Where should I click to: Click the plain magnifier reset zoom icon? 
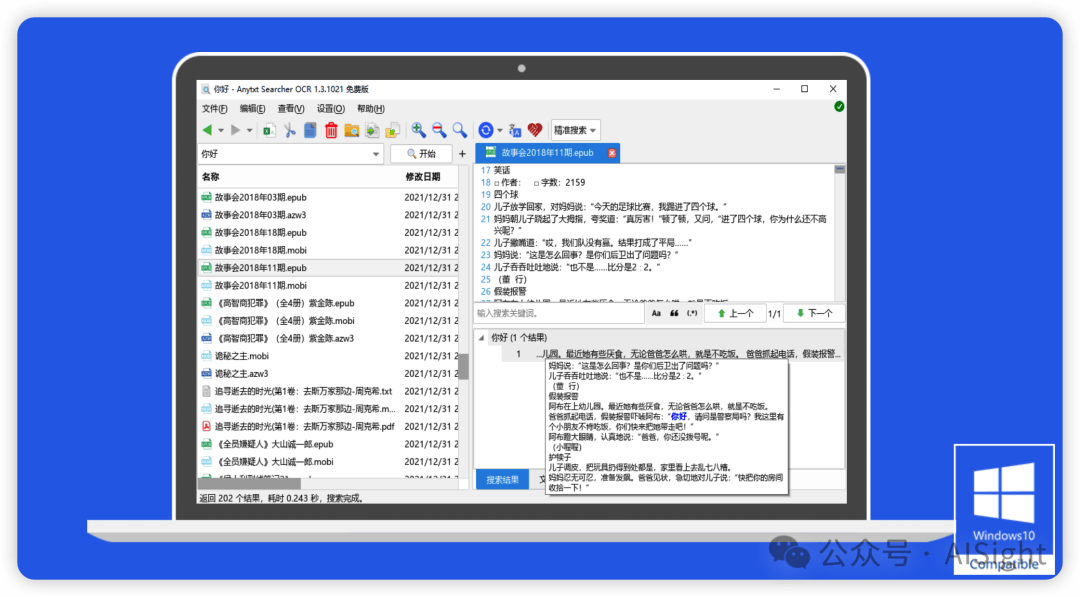click(459, 129)
